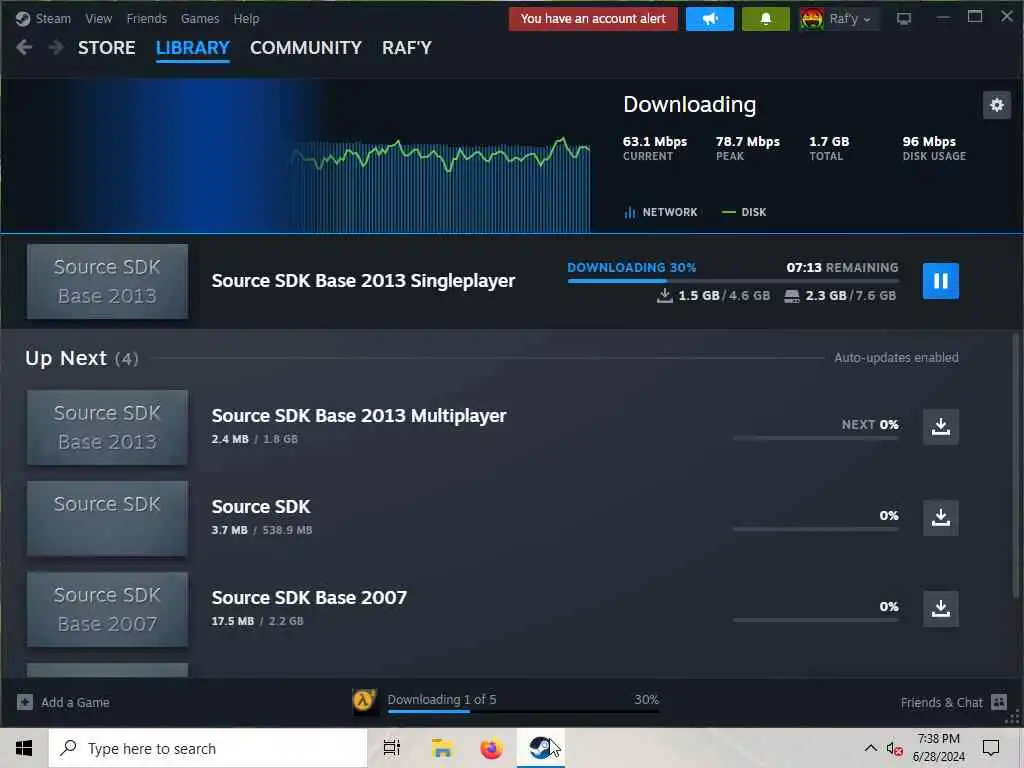Click muted volume icon in system tray
The height and width of the screenshot is (768, 1024).
tap(894, 748)
